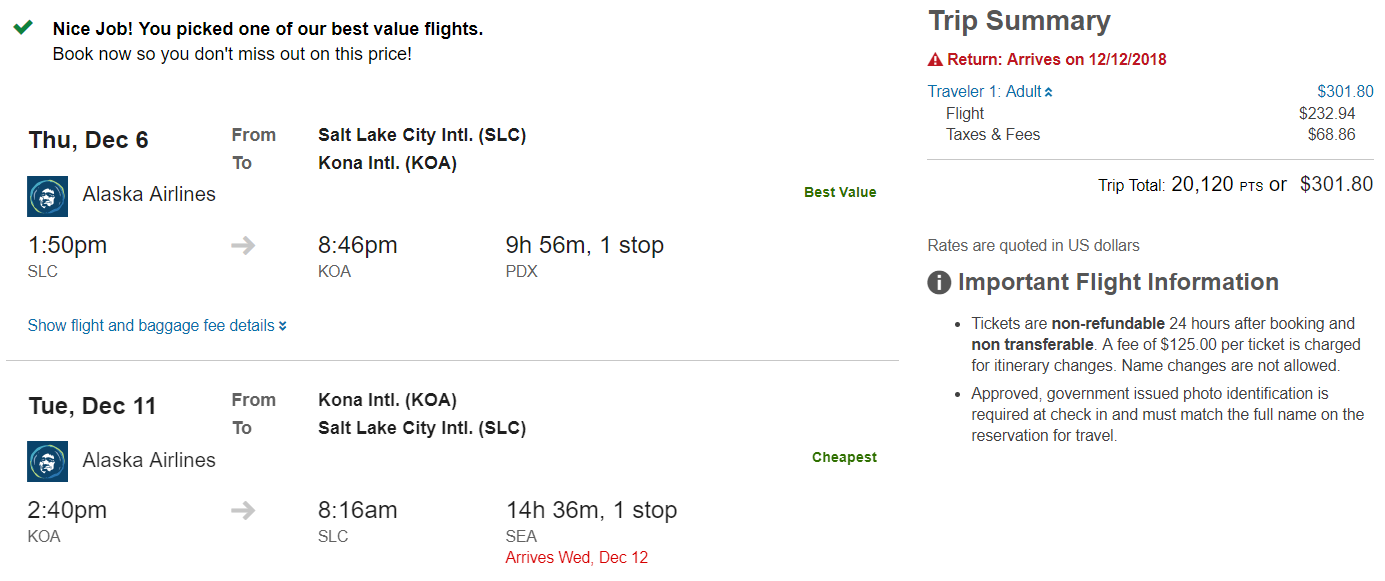Click double chevron after baggage fee details
This screenshot has width=1385, height=581.
(283, 326)
